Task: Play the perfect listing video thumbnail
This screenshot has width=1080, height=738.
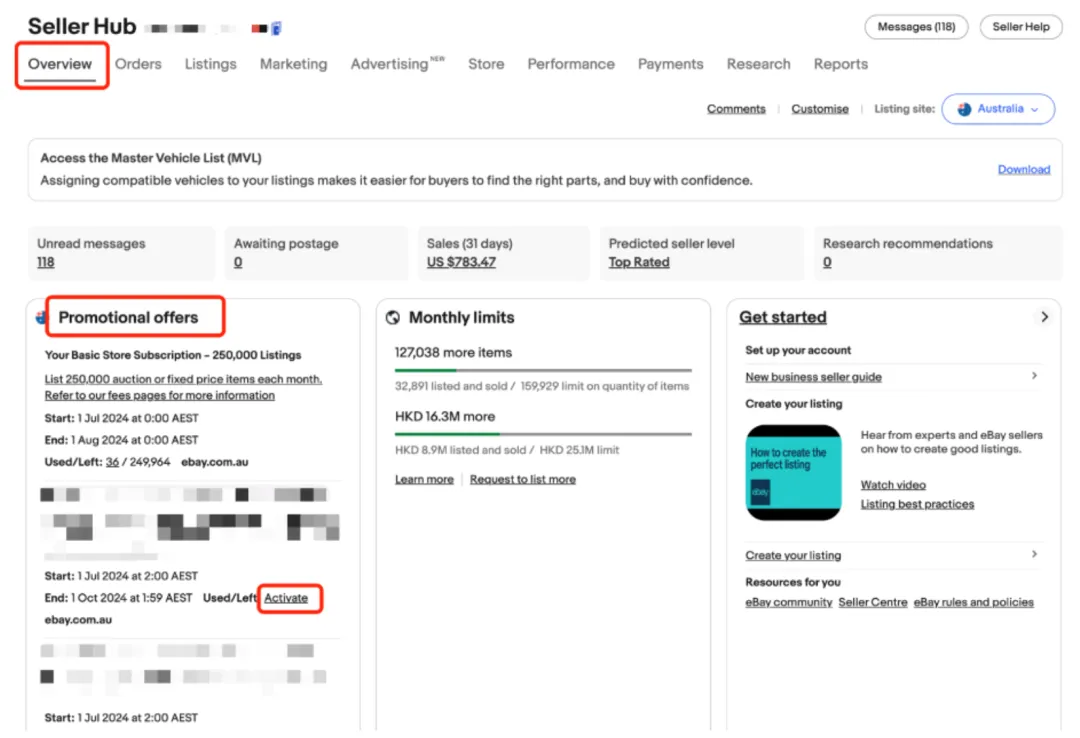Action: pyautogui.click(x=793, y=472)
